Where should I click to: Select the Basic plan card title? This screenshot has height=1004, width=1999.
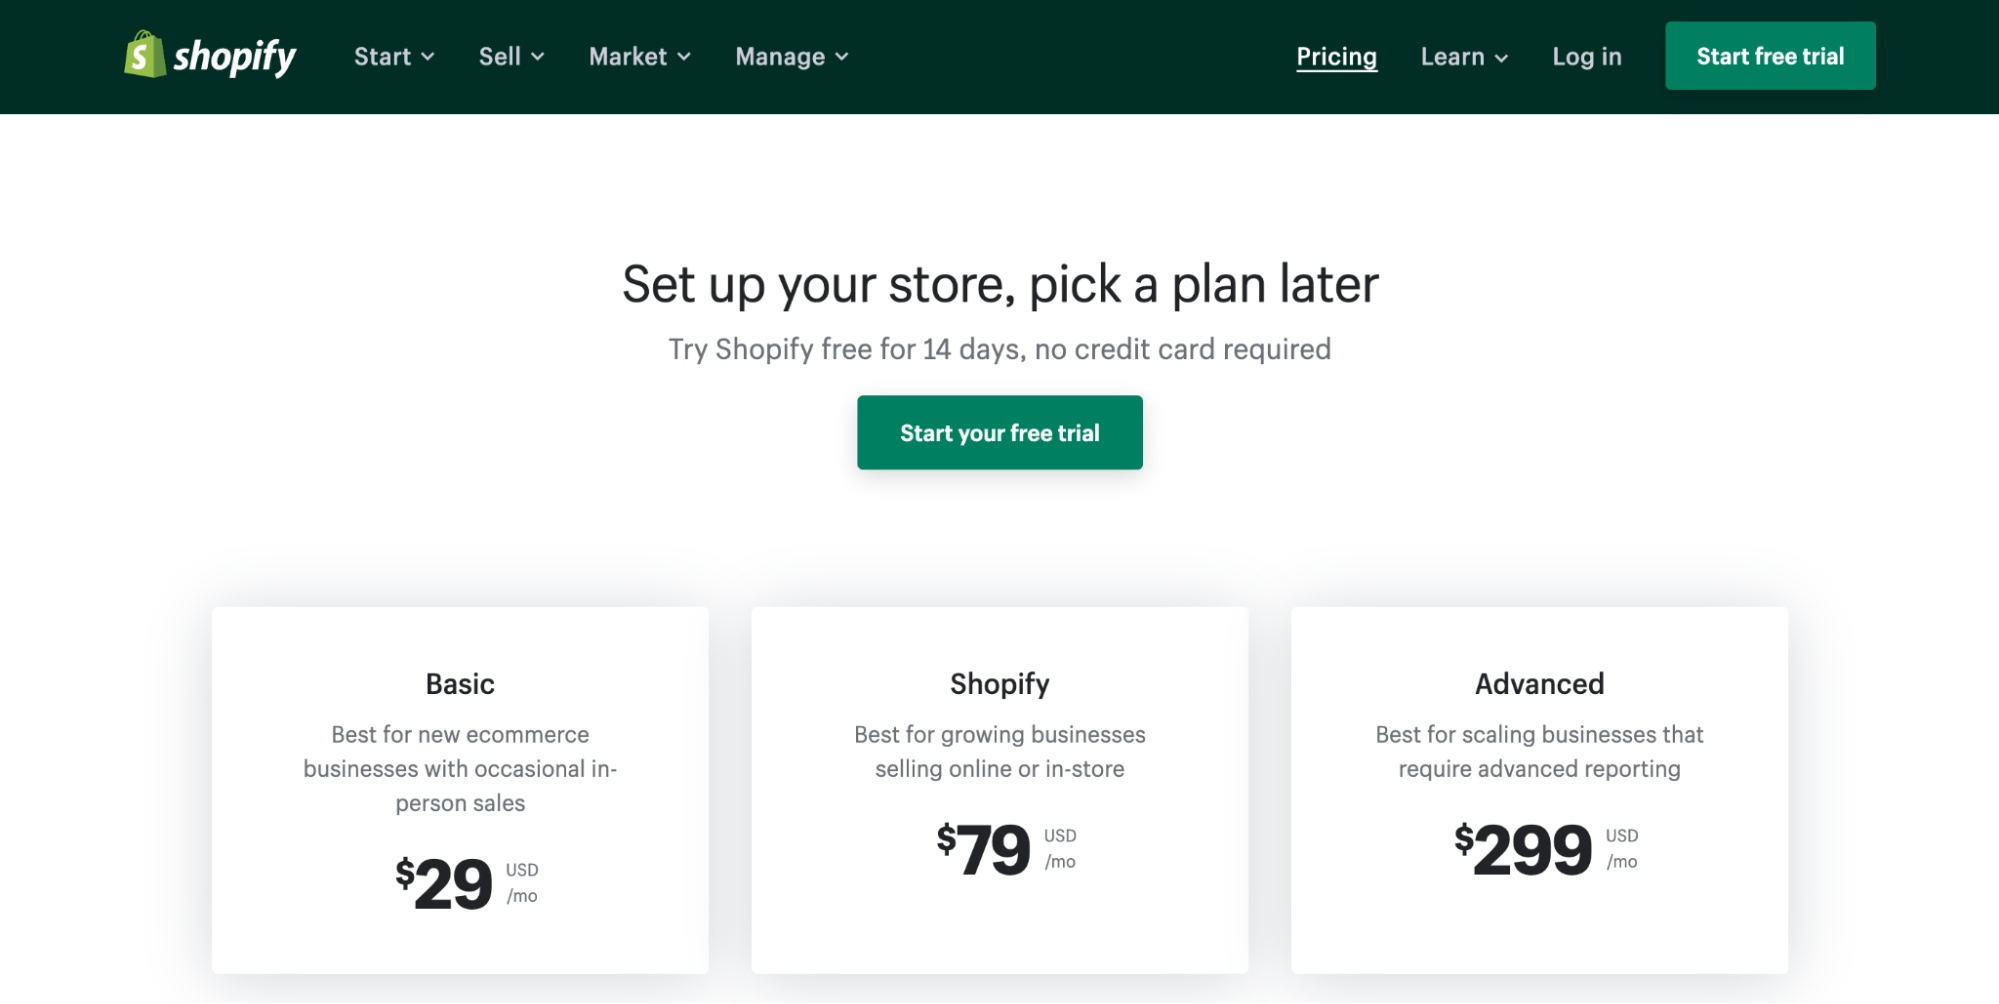460,684
